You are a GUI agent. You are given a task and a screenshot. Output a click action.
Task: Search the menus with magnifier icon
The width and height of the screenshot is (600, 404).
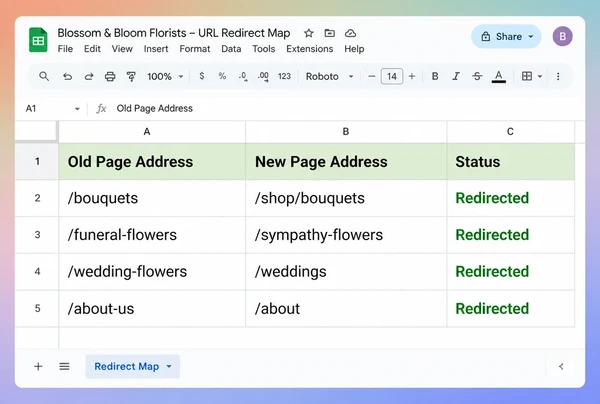(x=44, y=76)
